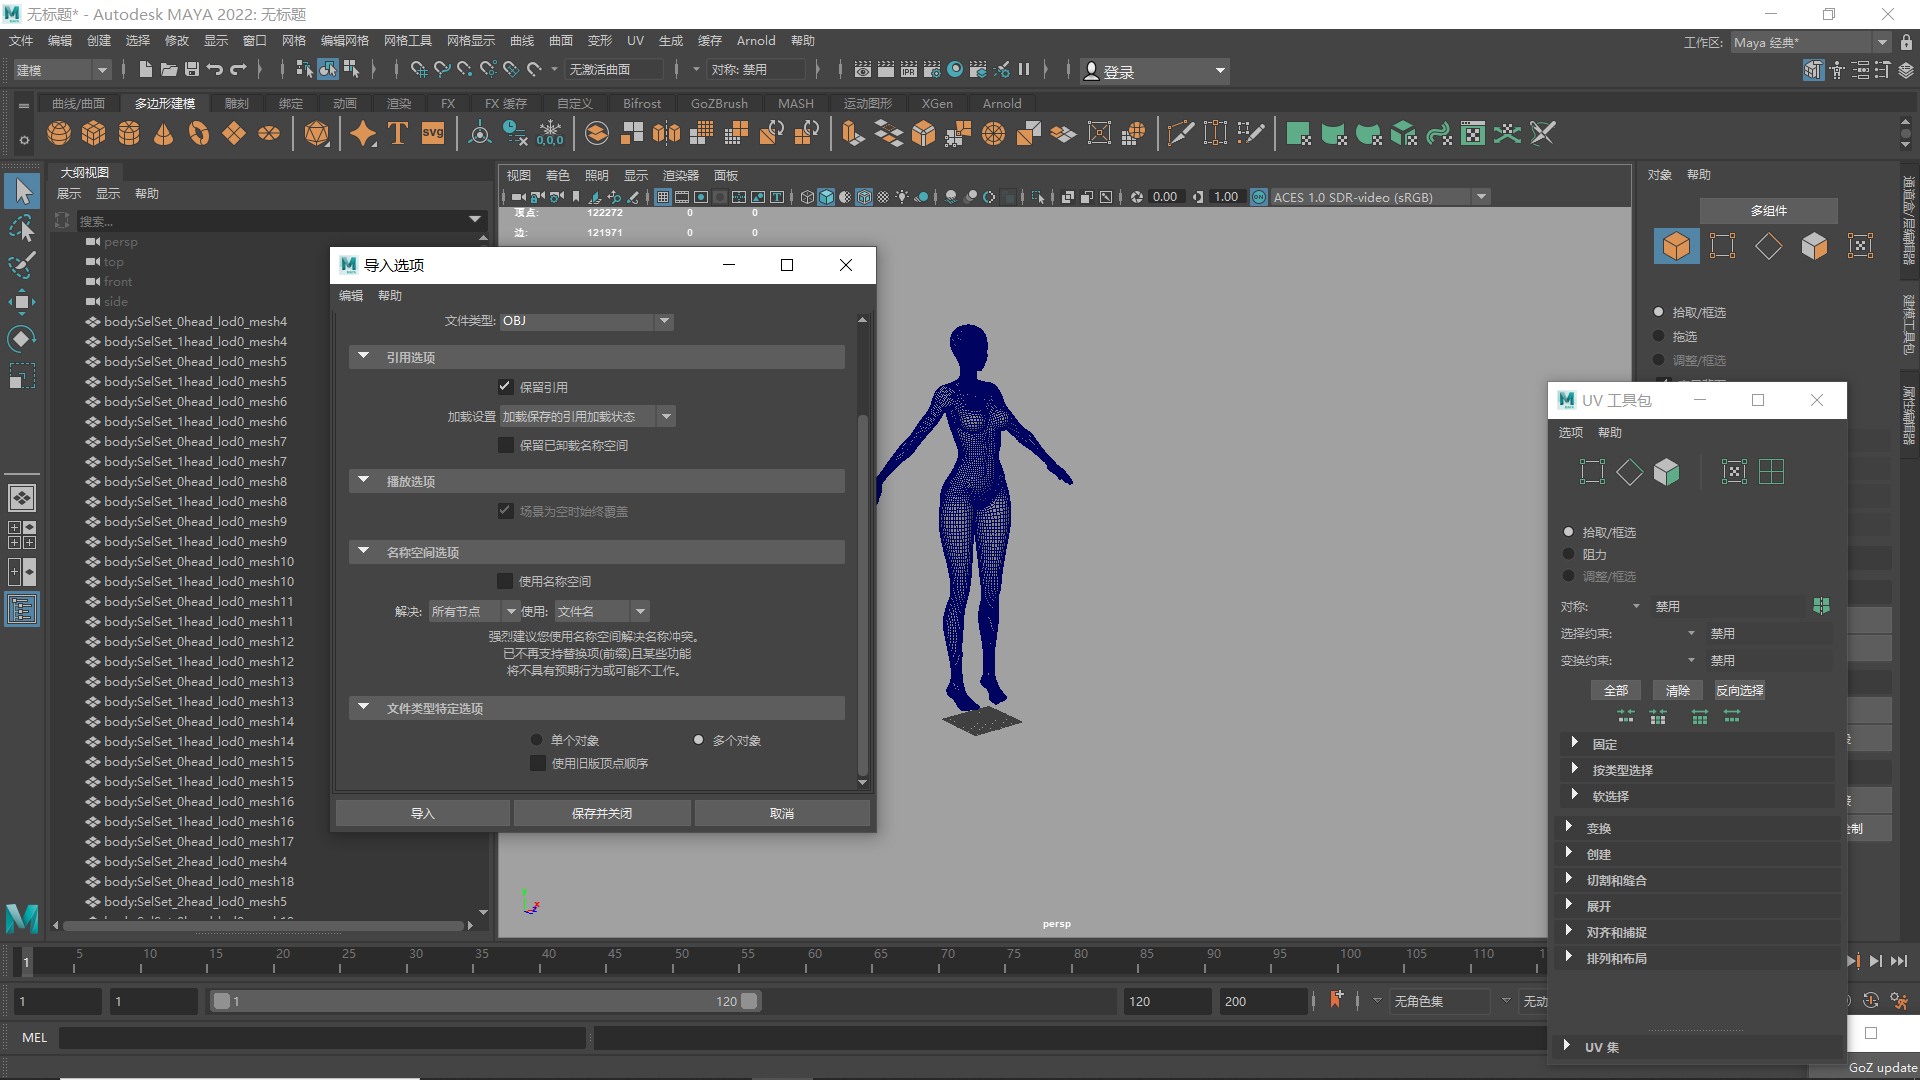Select body:SelSet_0head_lod0_mesh10 in outliner

click(199, 562)
